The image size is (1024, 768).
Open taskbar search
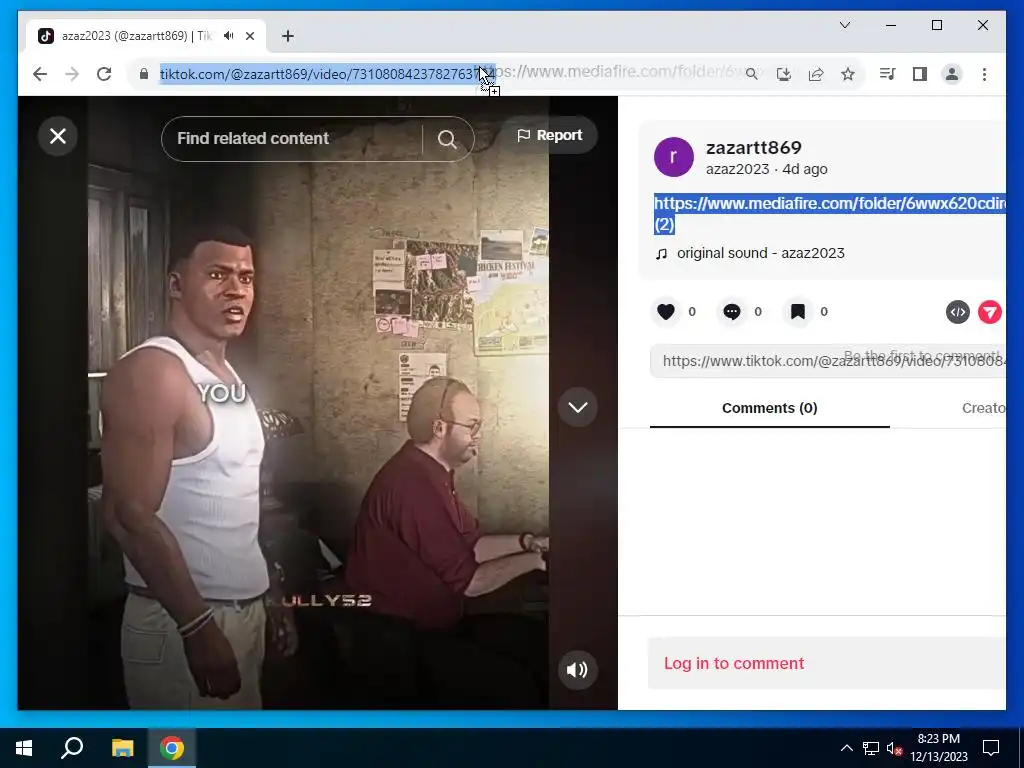pyautogui.click(x=72, y=748)
